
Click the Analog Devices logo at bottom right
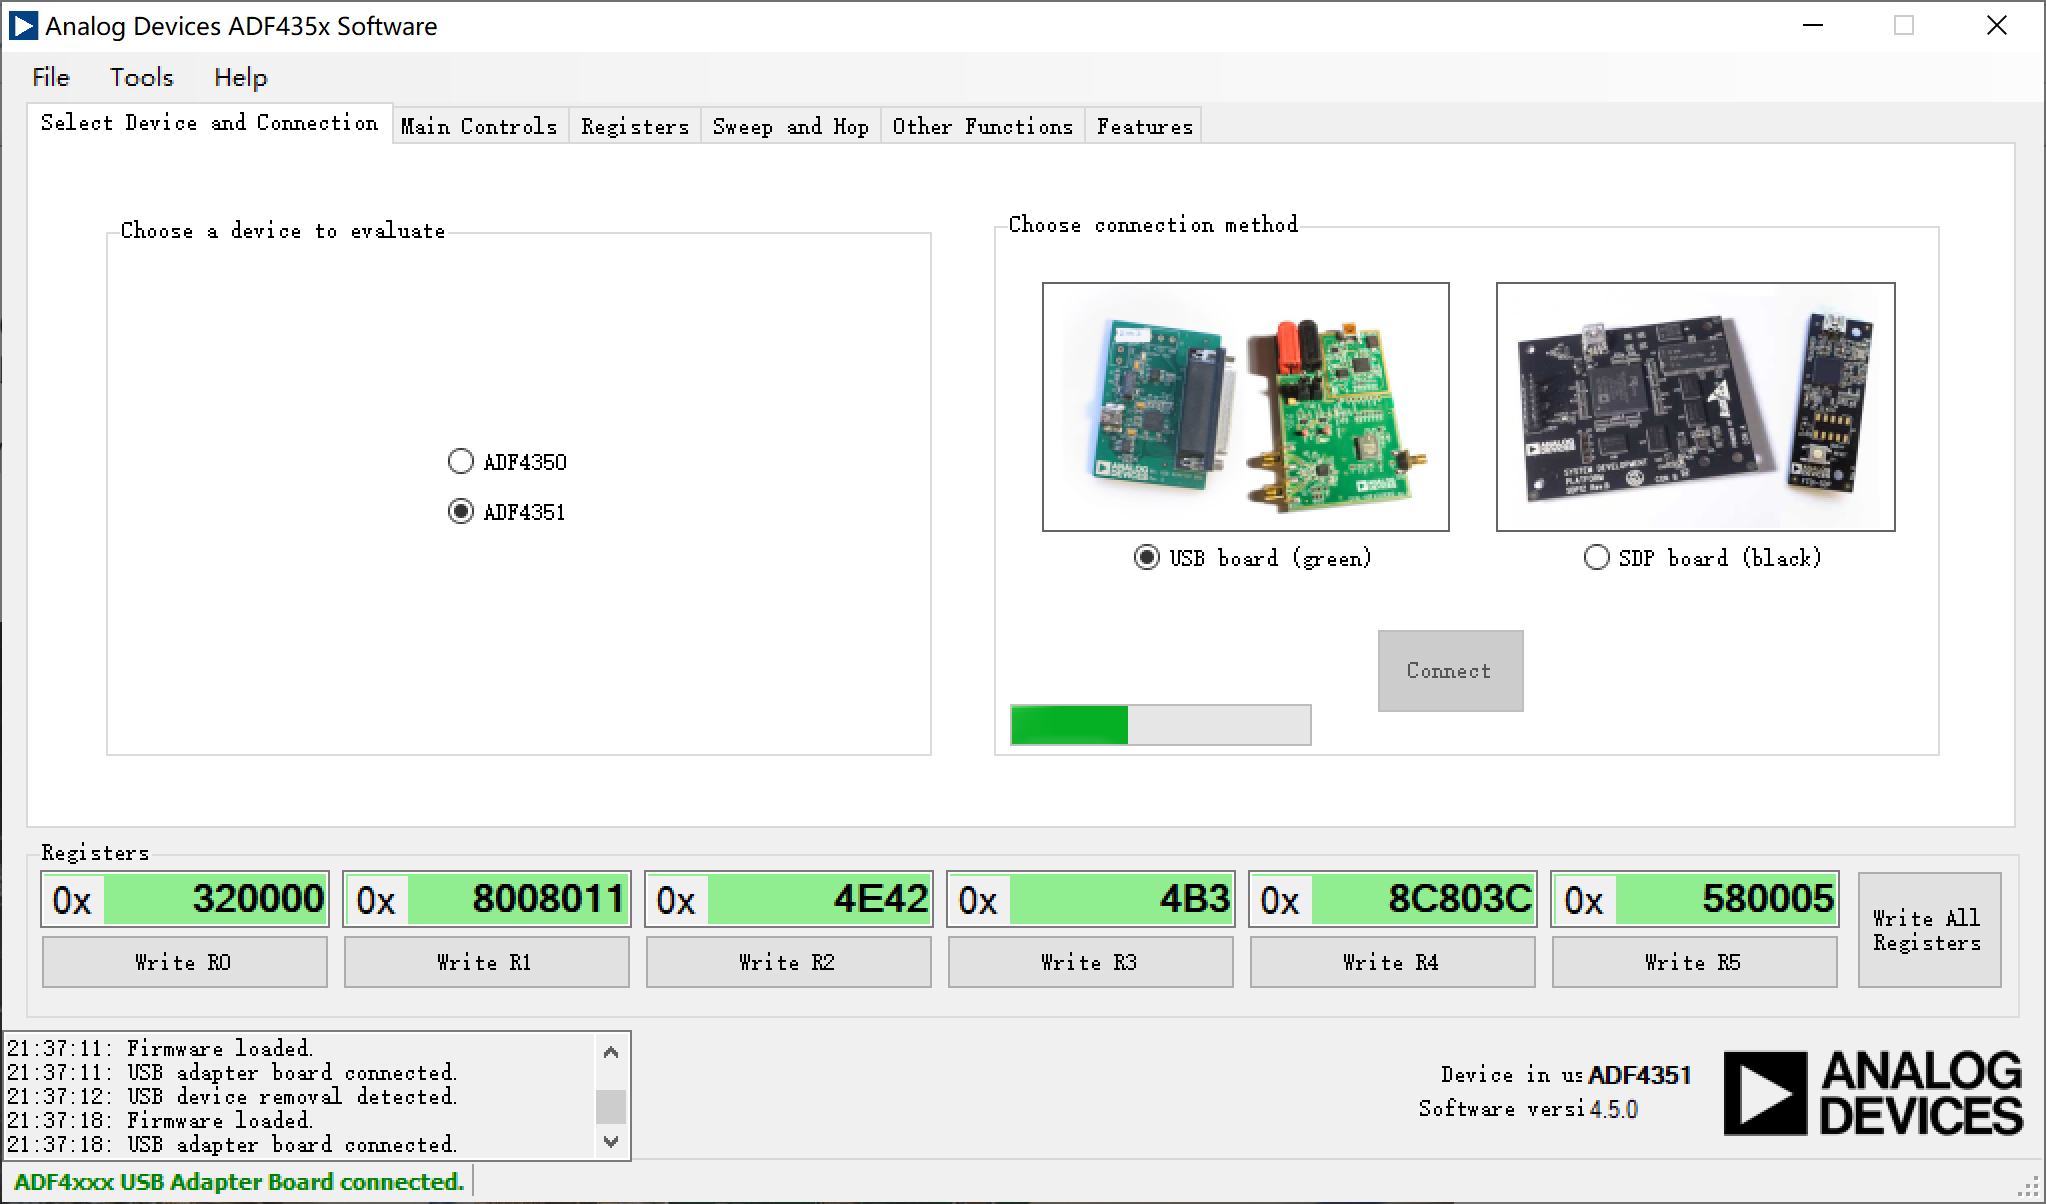pos(1872,1093)
